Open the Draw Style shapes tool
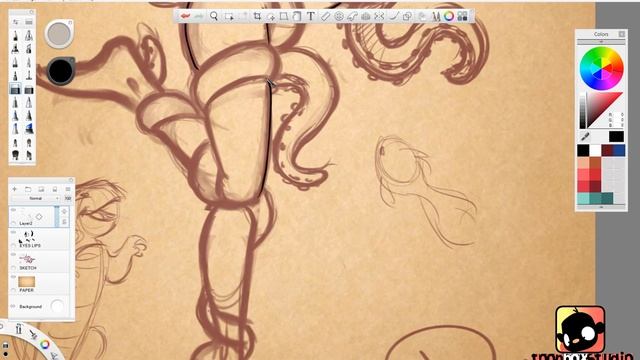Screen dimensions: 640x360 [407, 16]
